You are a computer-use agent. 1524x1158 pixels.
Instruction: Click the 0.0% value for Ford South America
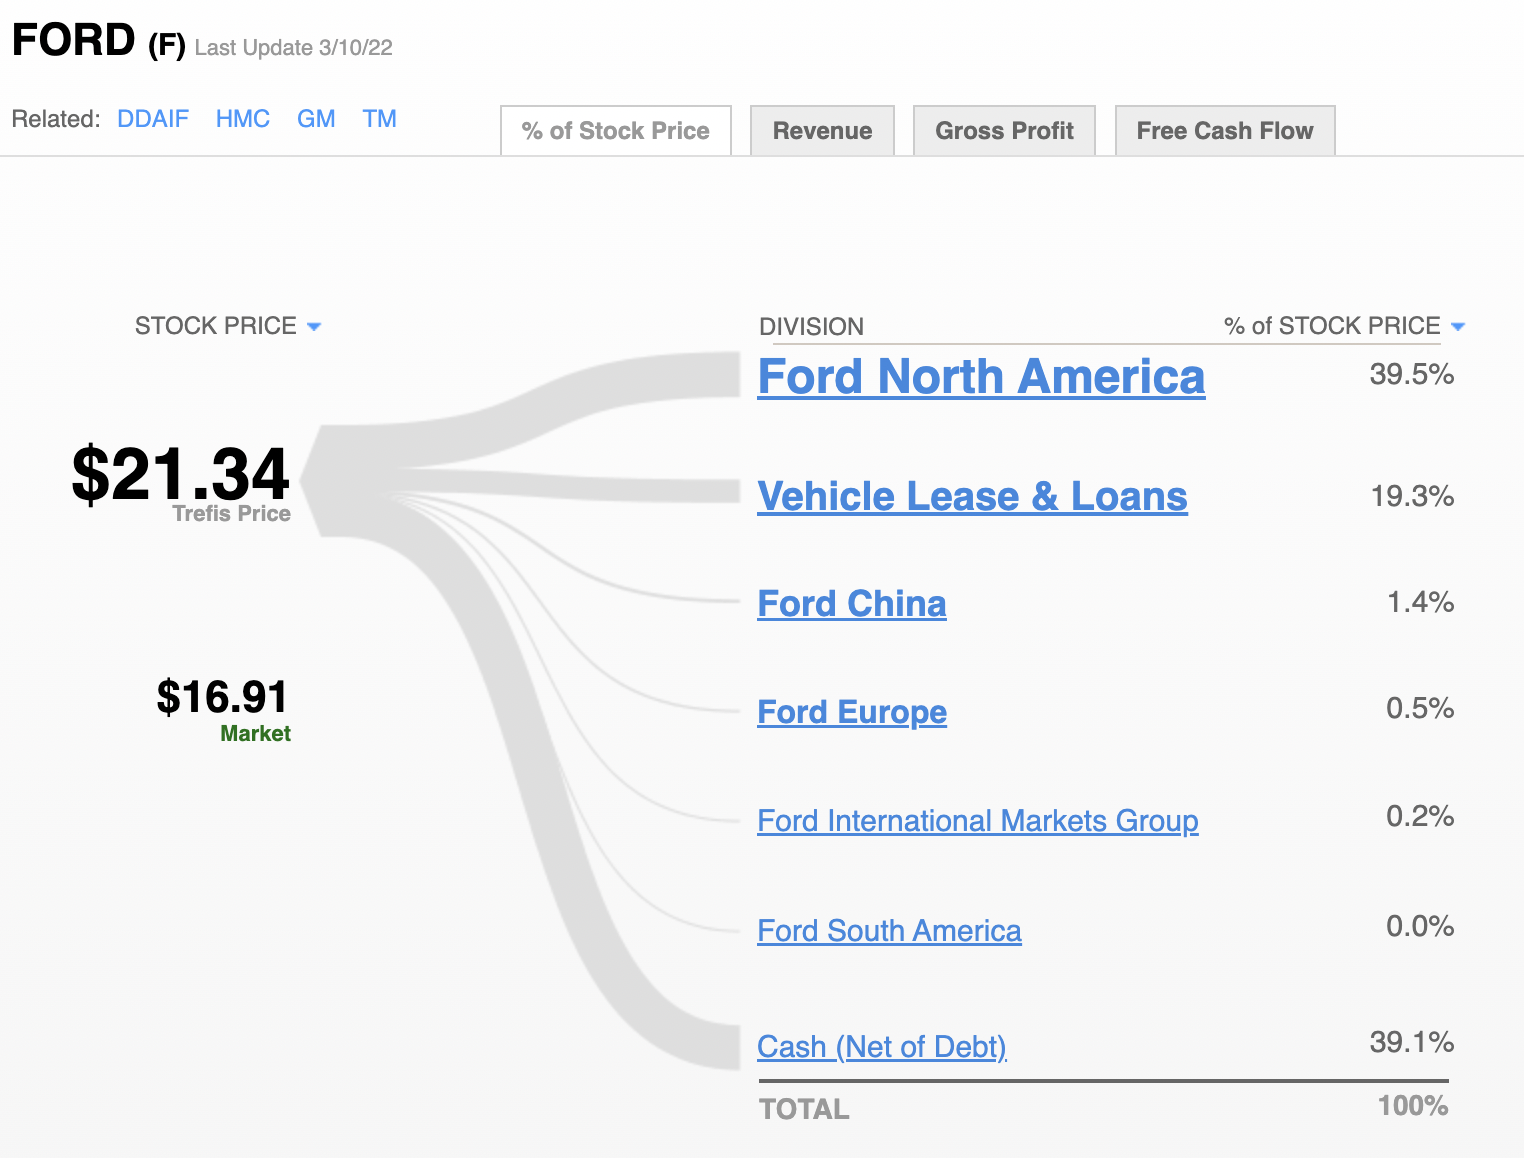coord(1420,926)
